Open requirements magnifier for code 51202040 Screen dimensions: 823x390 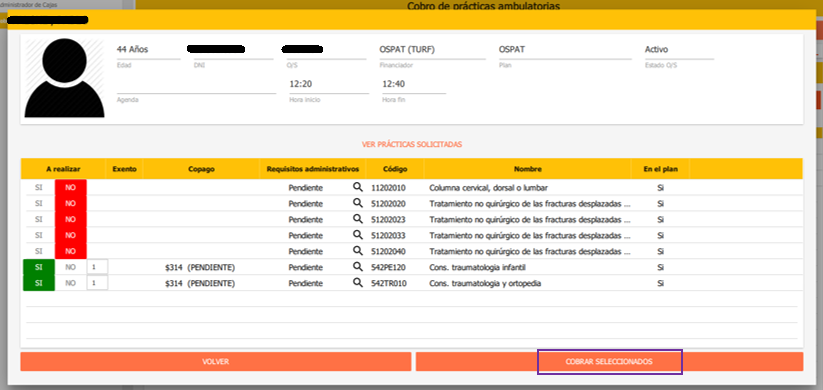(x=358, y=250)
